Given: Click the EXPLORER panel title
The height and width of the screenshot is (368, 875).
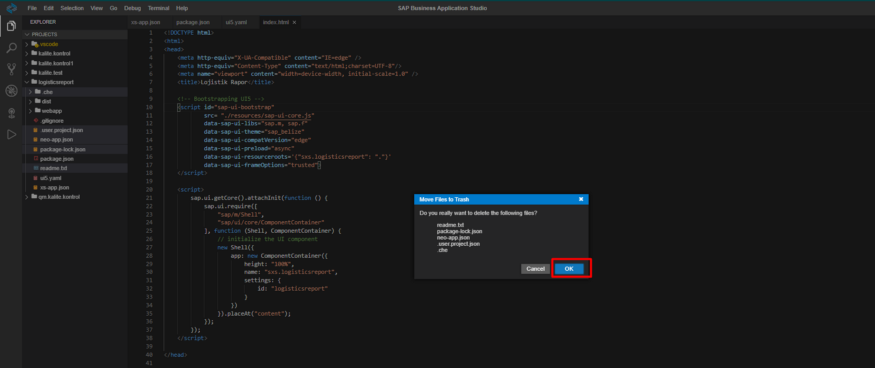Looking at the screenshot, I should click(x=43, y=22).
